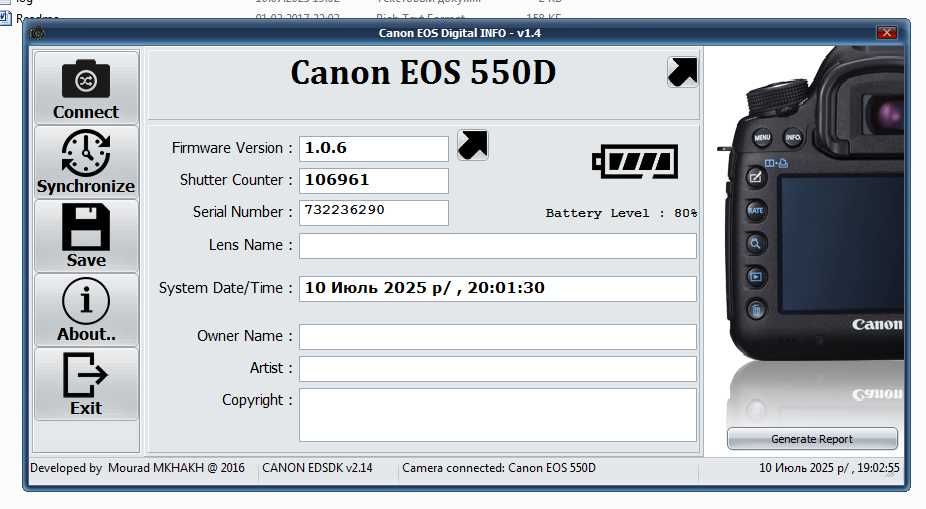Screen dimensions: 926x509
Task: Open the About info button
Action: click(x=86, y=310)
